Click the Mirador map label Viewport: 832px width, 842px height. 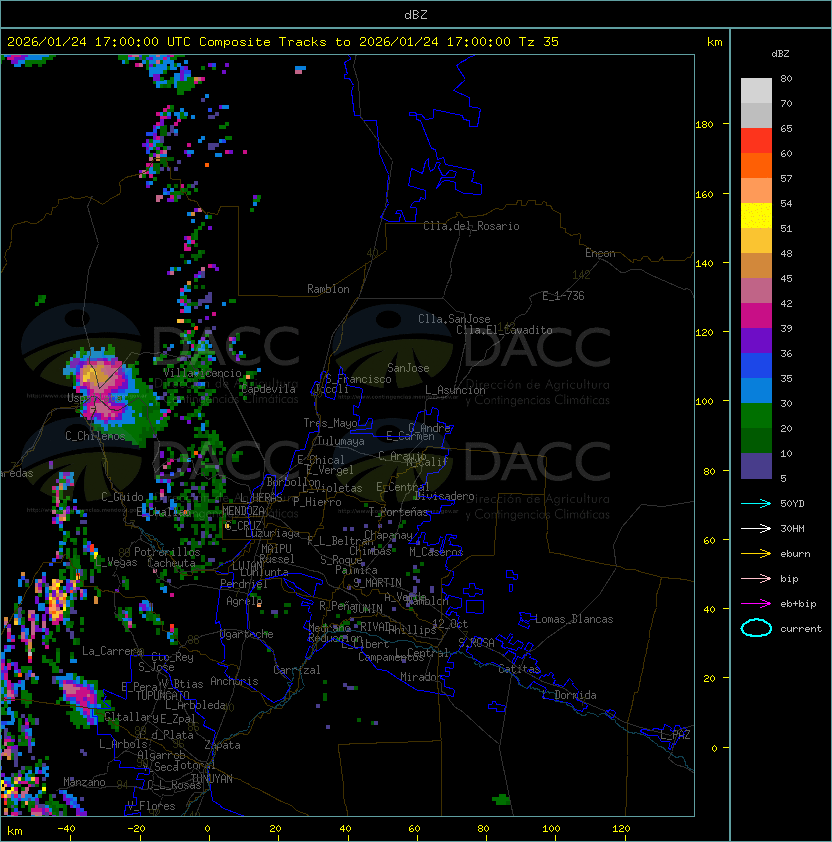(421, 677)
